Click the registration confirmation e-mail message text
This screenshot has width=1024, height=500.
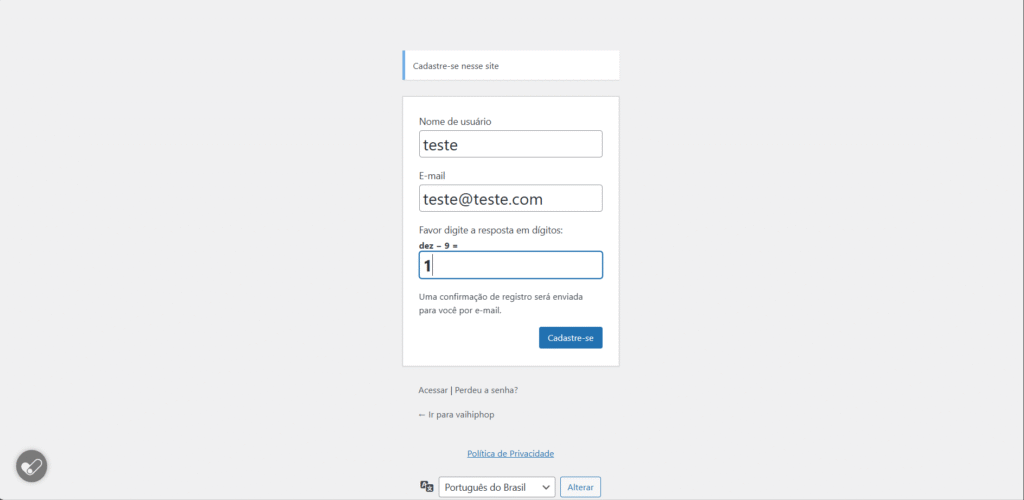490,303
